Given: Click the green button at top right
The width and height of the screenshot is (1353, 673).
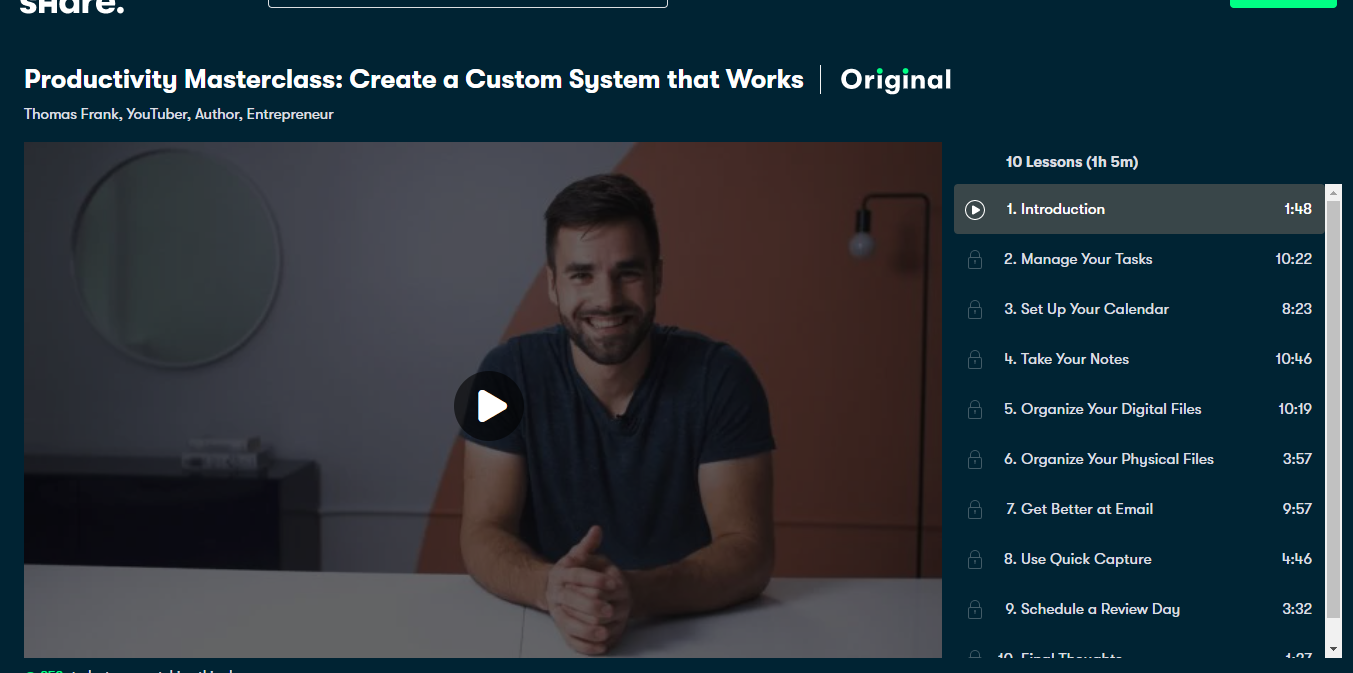Looking at the screenshot, I should click(x=1283, y=3).
